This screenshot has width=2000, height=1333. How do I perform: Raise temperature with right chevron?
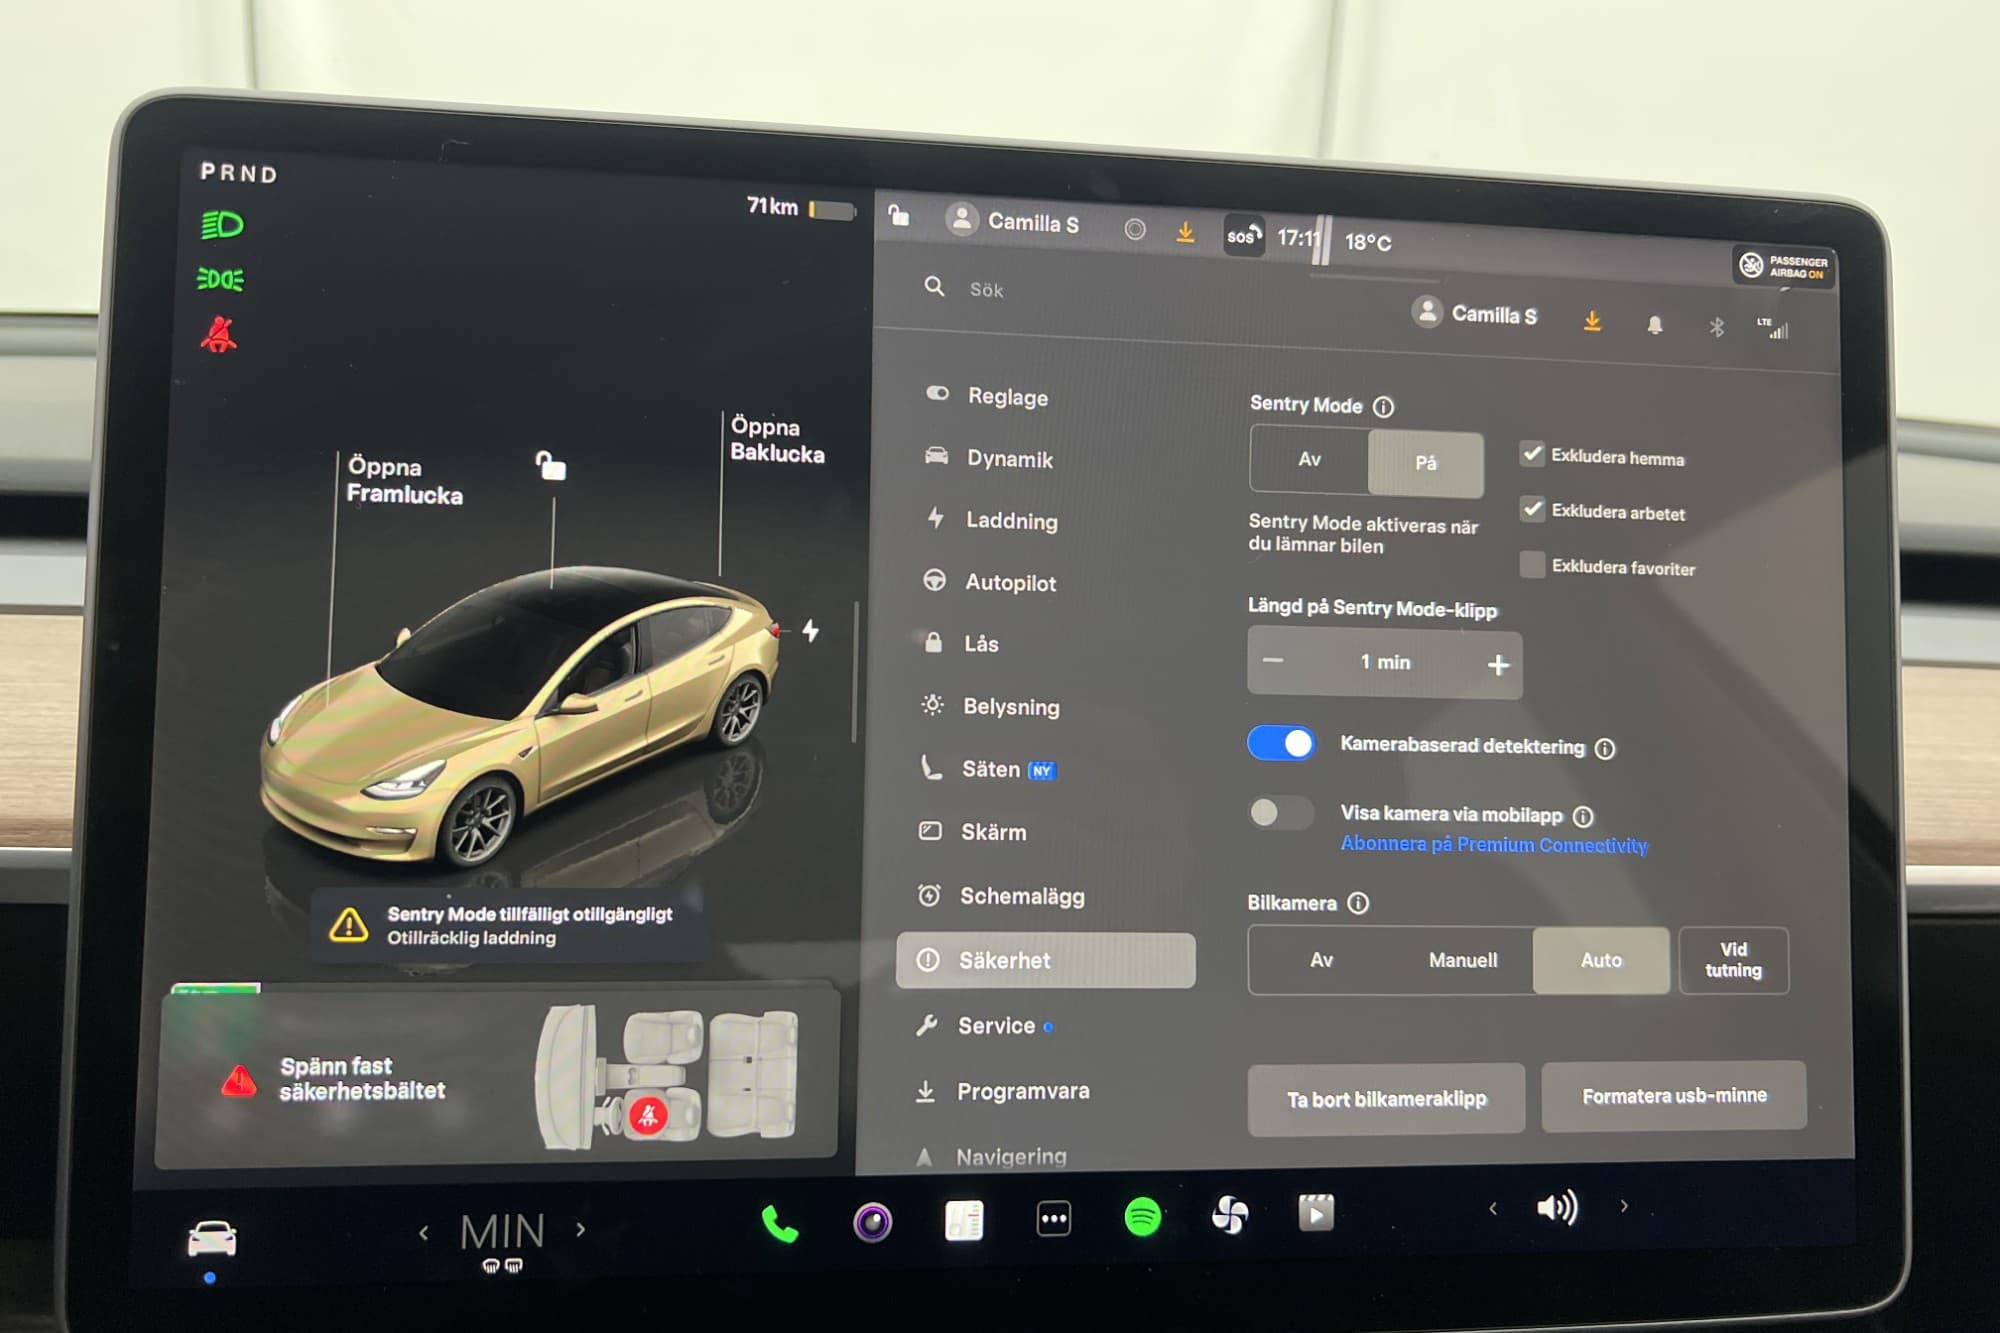click(581, 1229)
